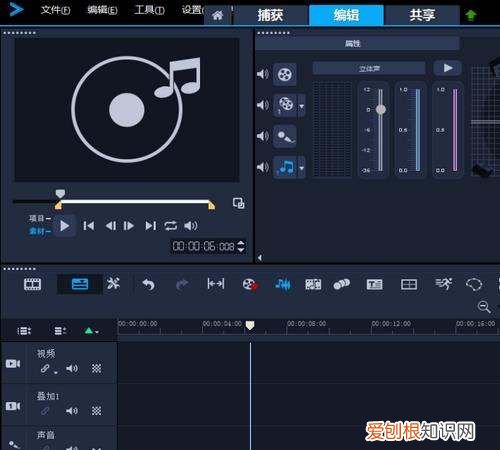500x450 pixels.
Task: Jump to the start of clip
Action: [88, 226]
